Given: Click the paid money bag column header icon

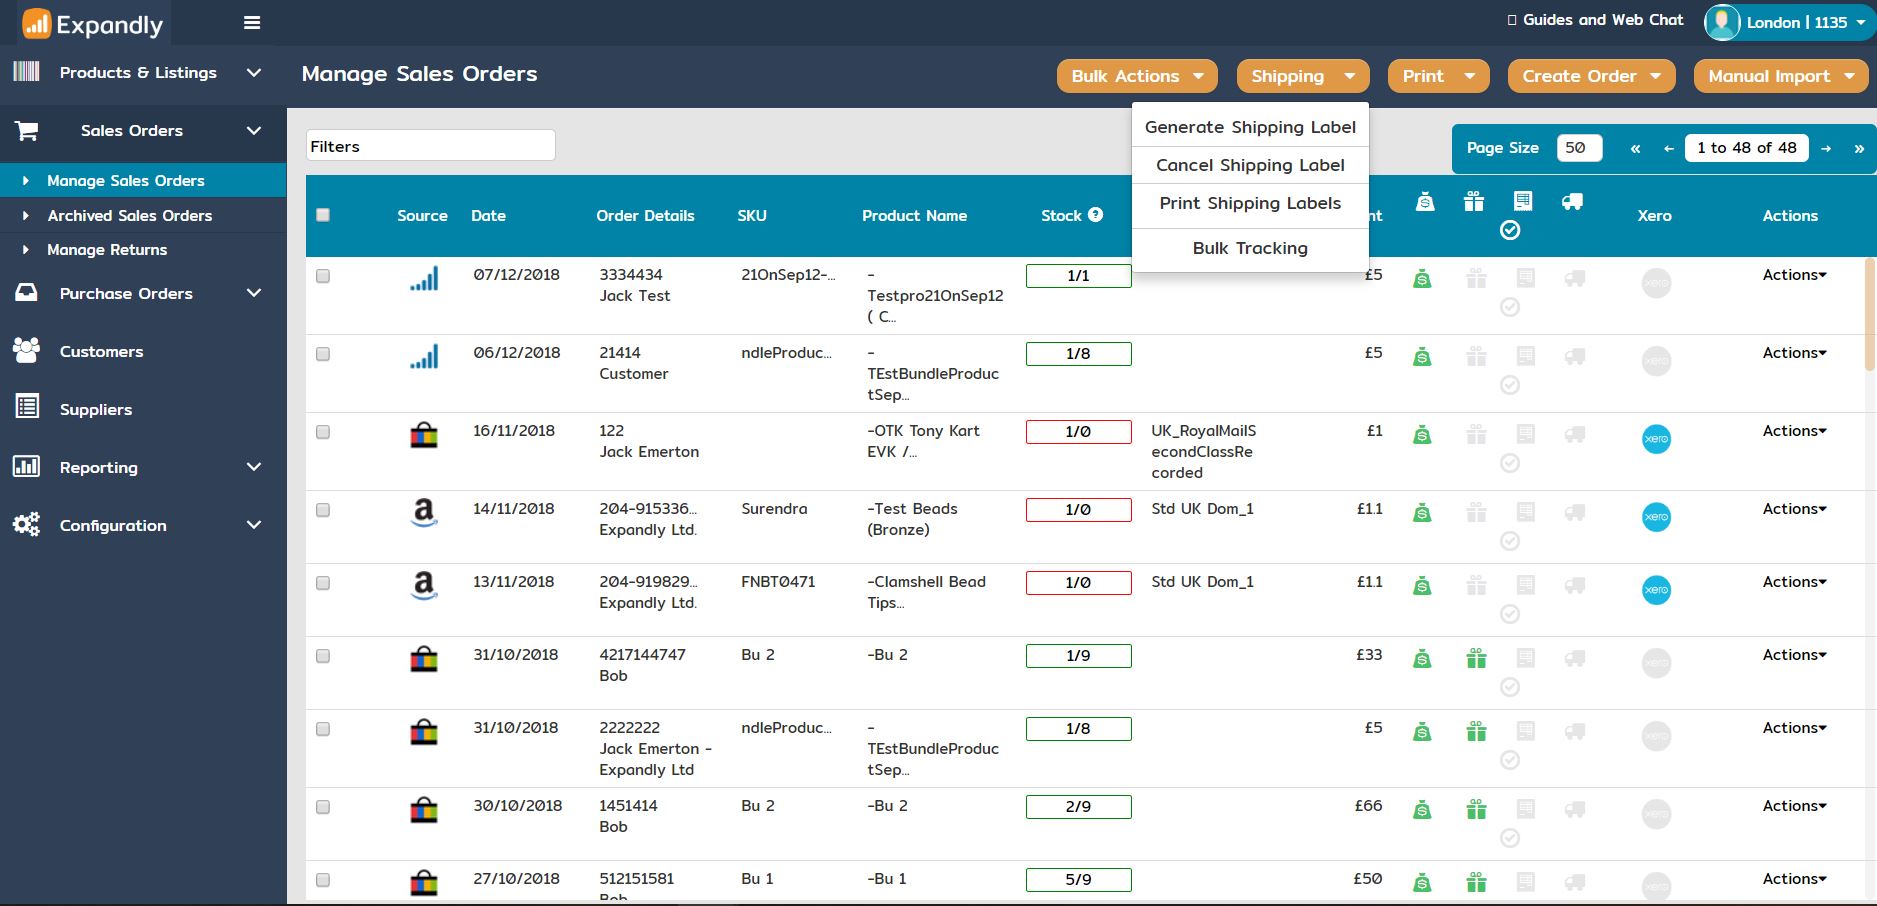Looking at the screenshot, I should pyautogui.click(x=1425, y=202).
